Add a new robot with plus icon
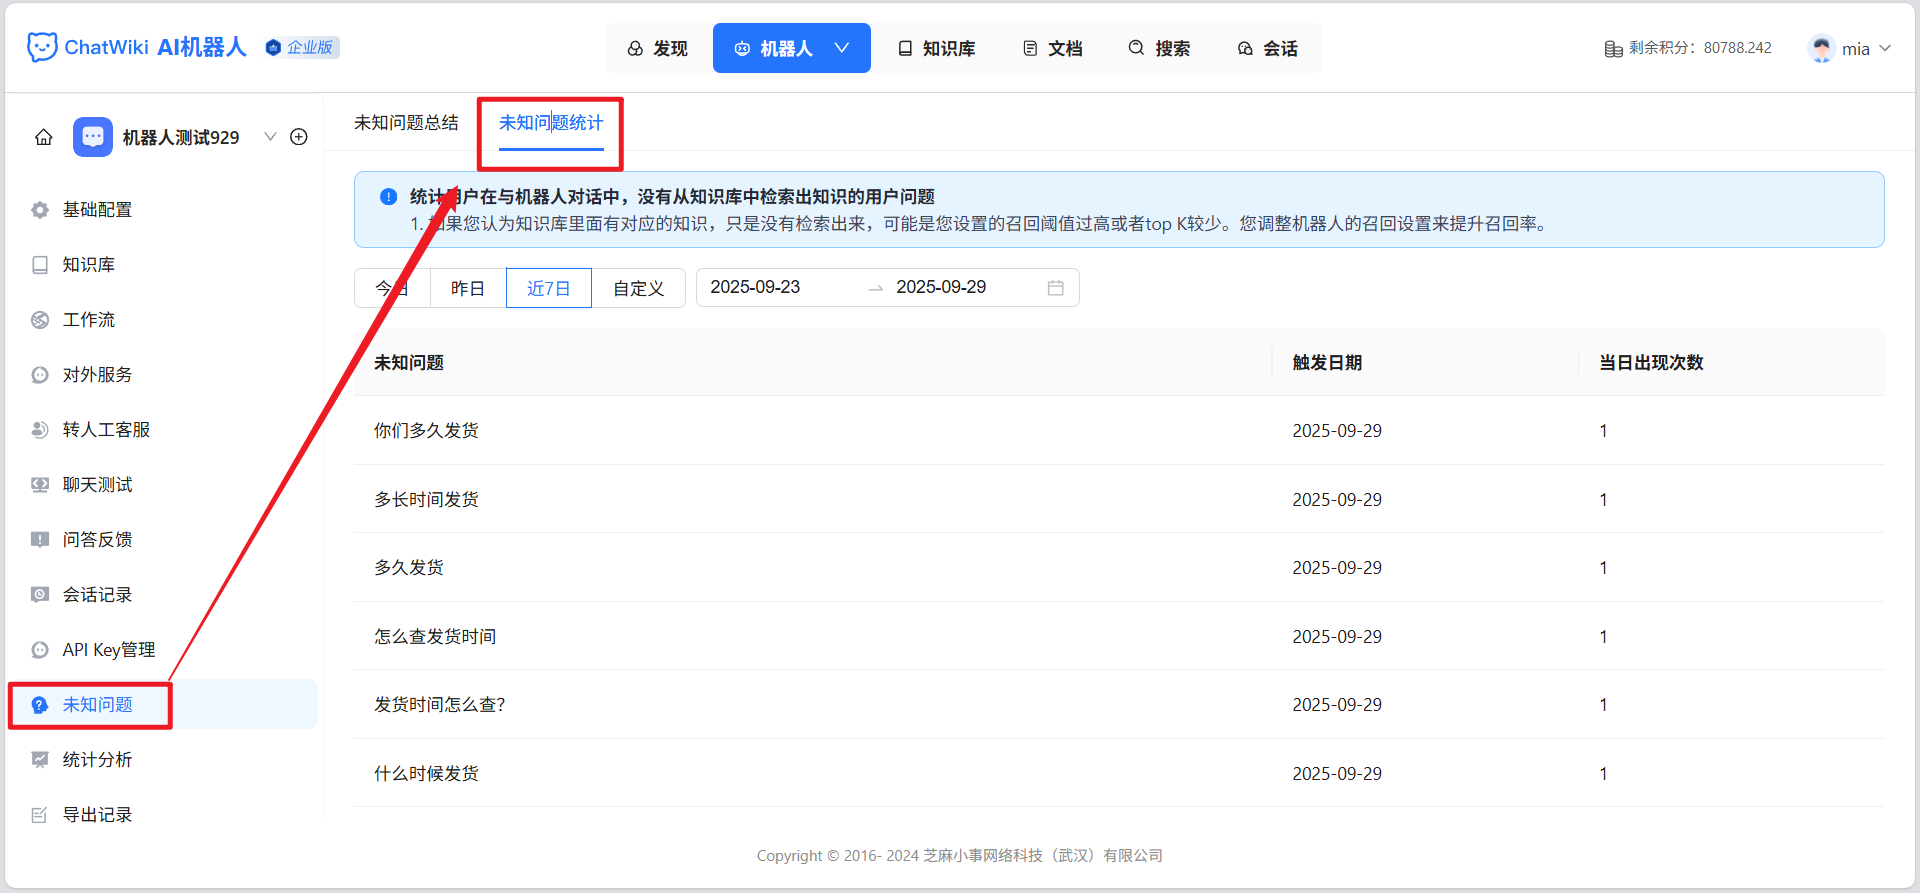The width and height of the screenshot is (1920, 893). point(299,137)
